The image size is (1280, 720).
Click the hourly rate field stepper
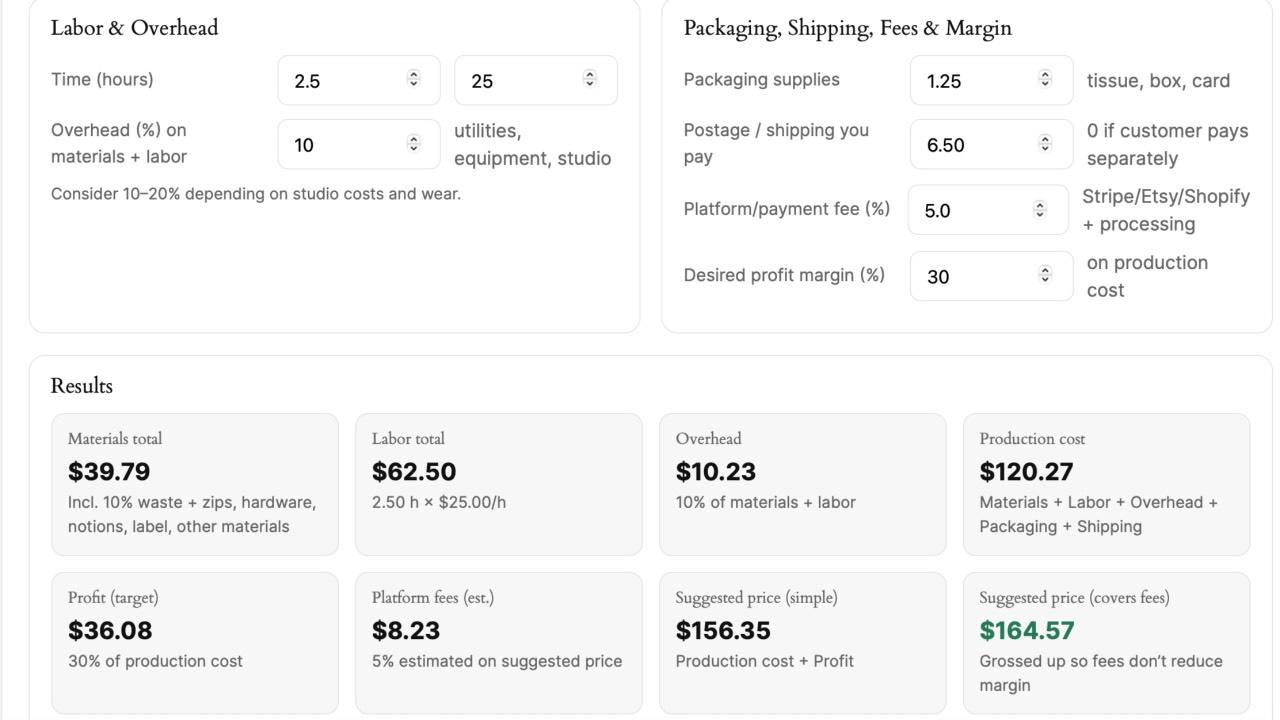coord(590,79)
